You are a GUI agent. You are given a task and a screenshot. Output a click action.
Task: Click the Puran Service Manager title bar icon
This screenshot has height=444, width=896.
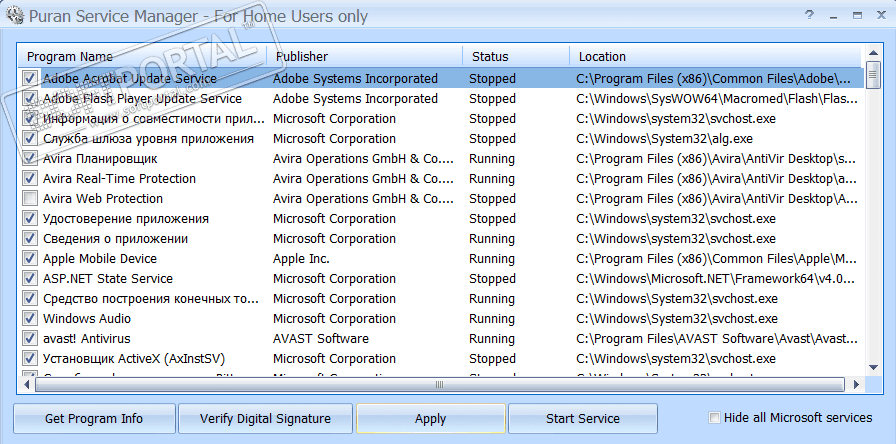tap(14, 16)
